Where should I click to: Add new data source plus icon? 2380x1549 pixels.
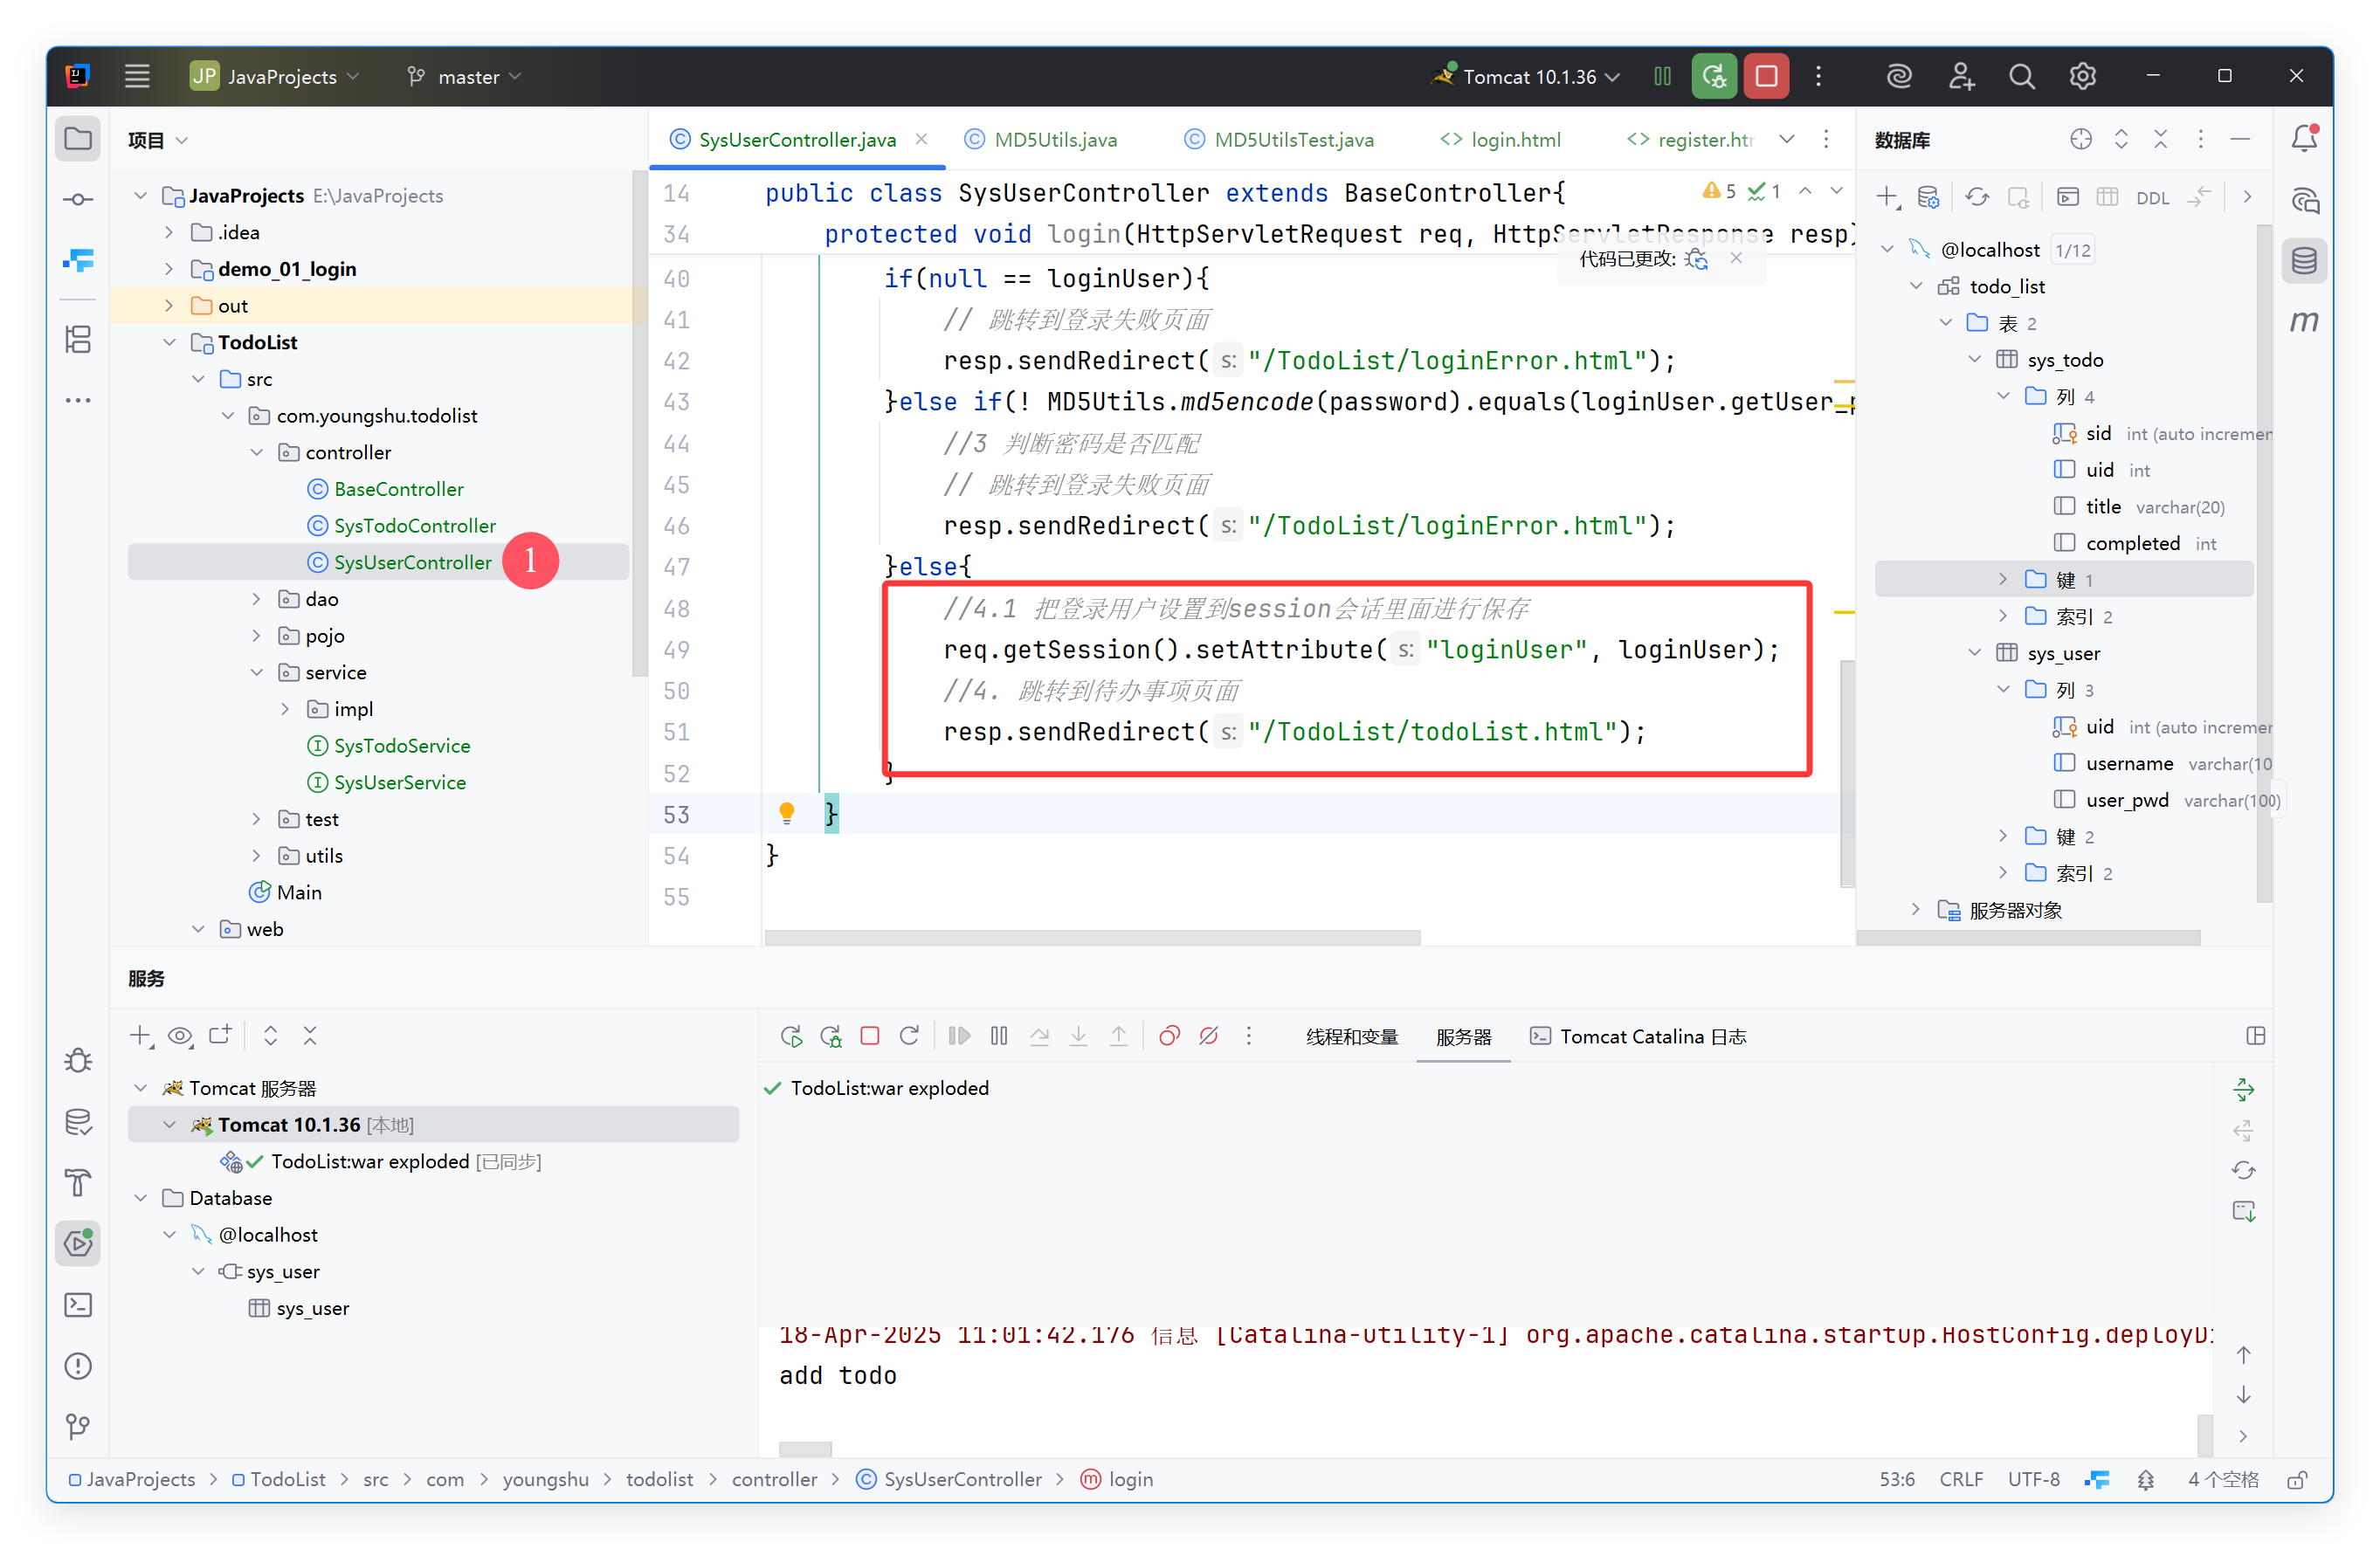[x=1887, y=197]
